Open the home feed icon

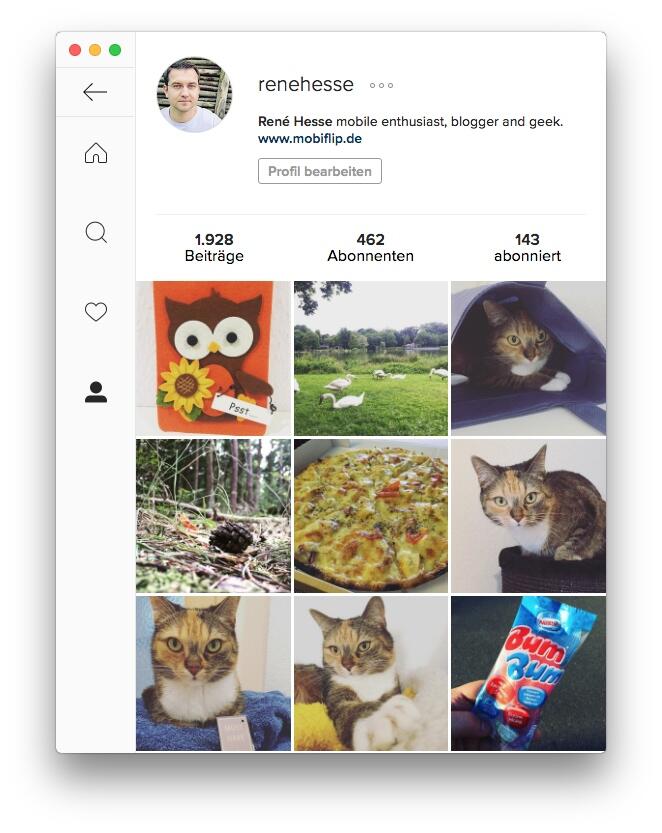pos(96,153)
